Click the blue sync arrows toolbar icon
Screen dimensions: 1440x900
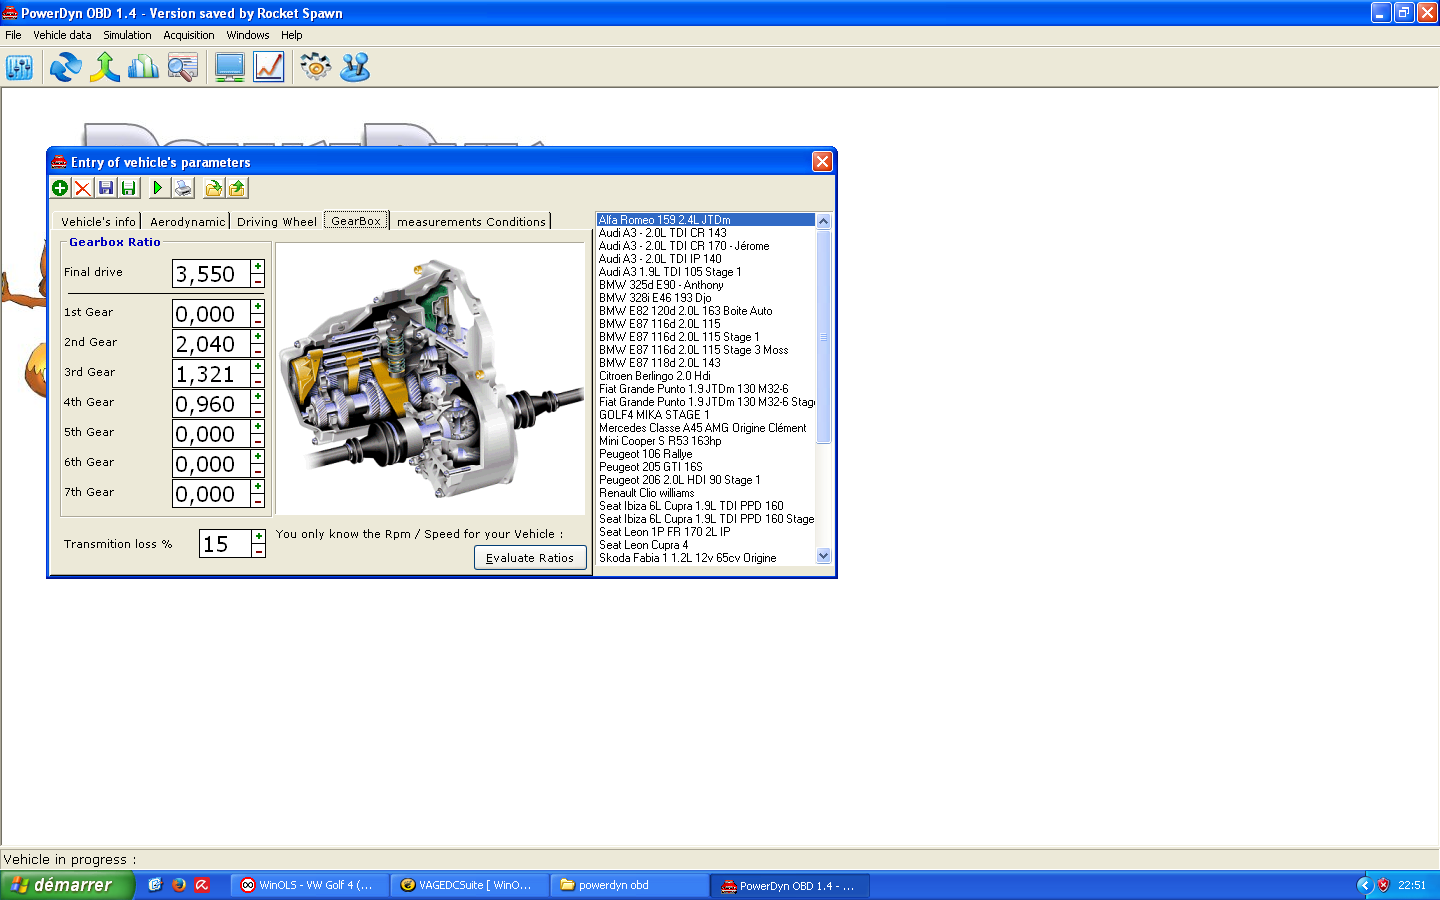click(x=65, y=67)
